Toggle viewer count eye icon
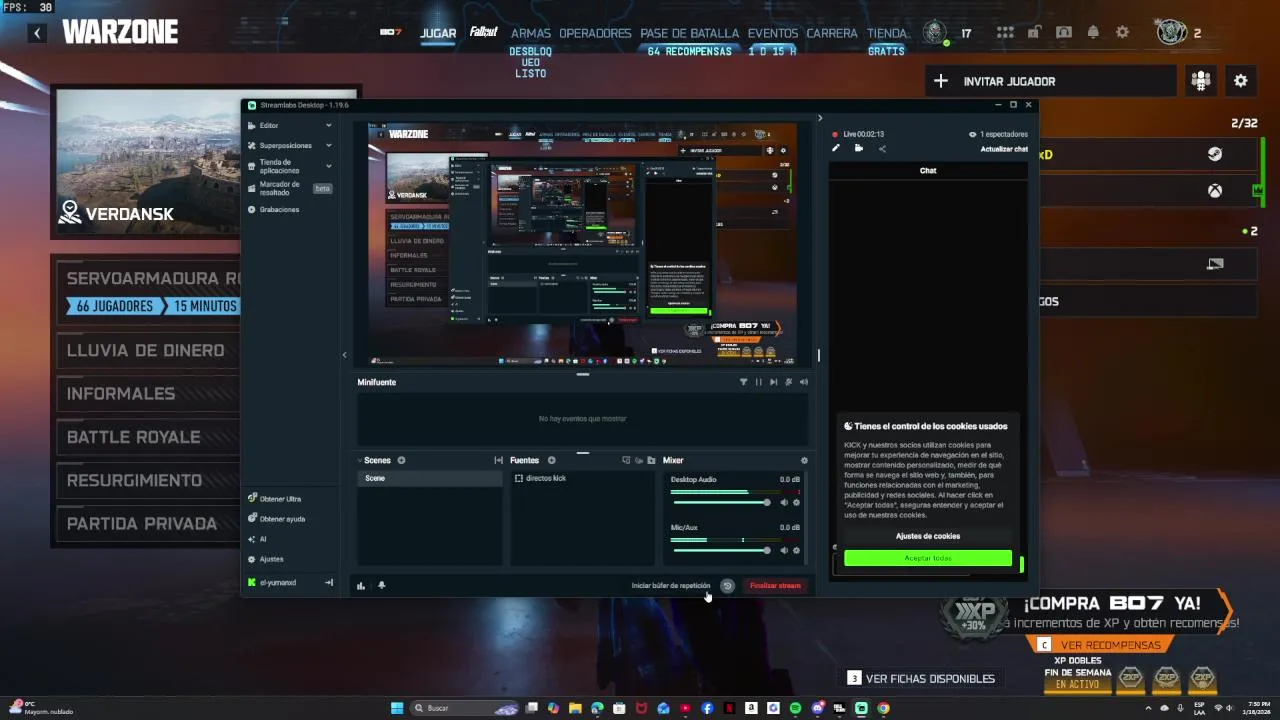Screen dimensions: 1280x720 point(972,134)
